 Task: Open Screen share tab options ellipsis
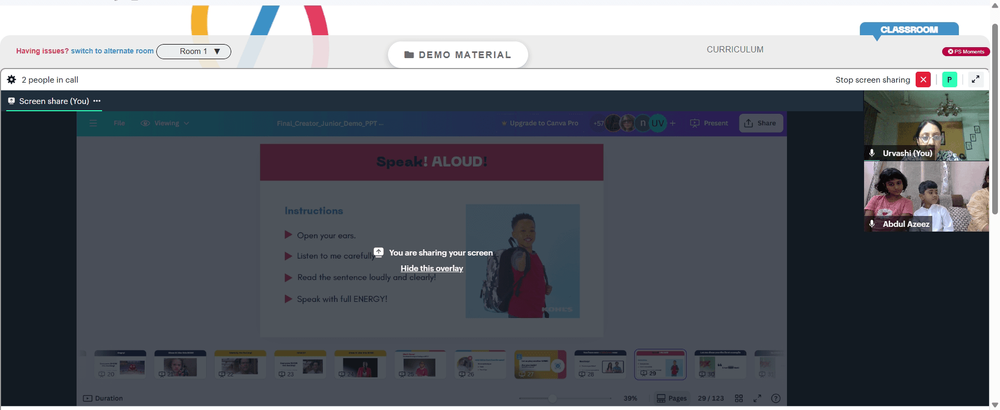tap(97, 101)
